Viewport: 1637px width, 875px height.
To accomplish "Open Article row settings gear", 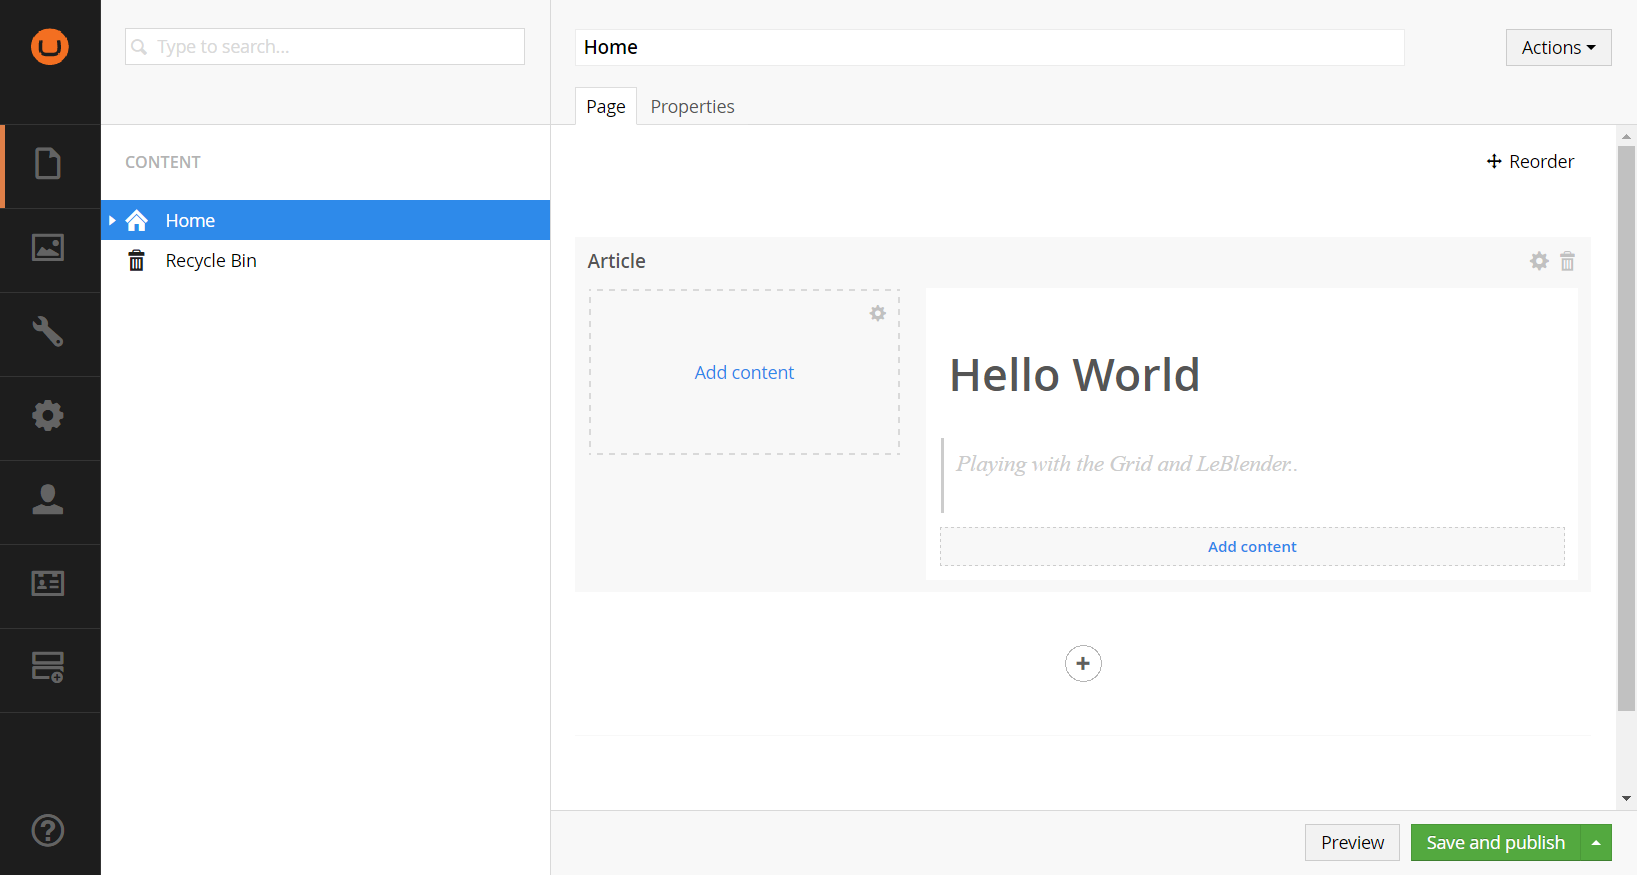I will (1539, 261).
